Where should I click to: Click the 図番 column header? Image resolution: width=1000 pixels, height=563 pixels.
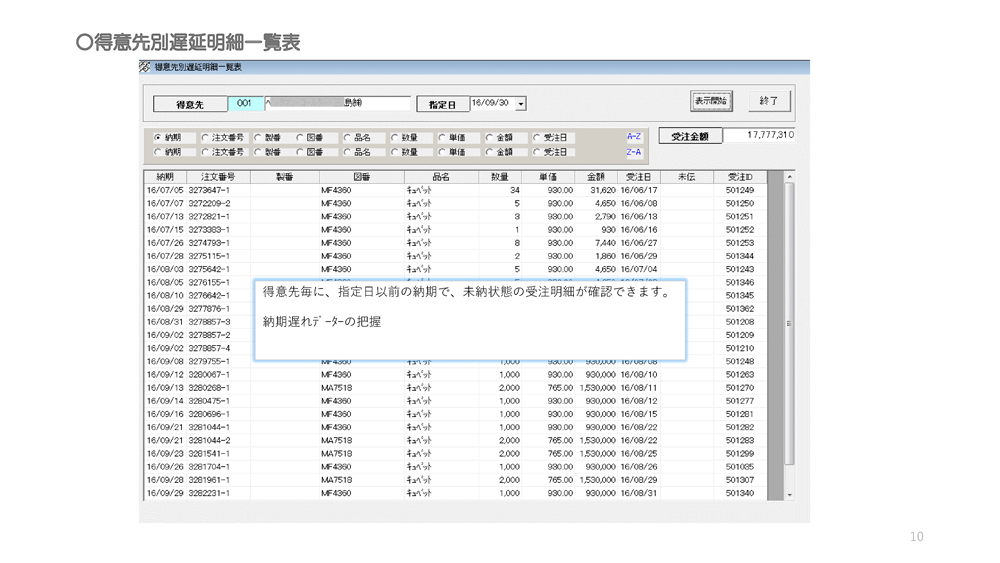362,177
